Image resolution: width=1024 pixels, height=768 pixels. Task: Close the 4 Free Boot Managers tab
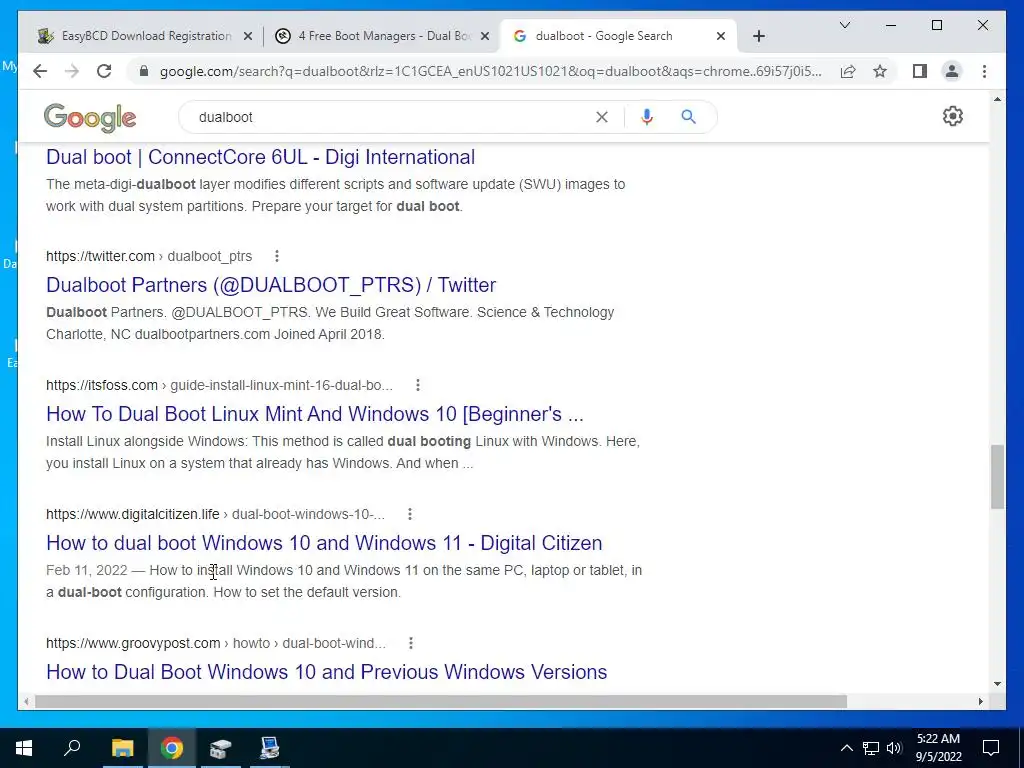[485, 37]
